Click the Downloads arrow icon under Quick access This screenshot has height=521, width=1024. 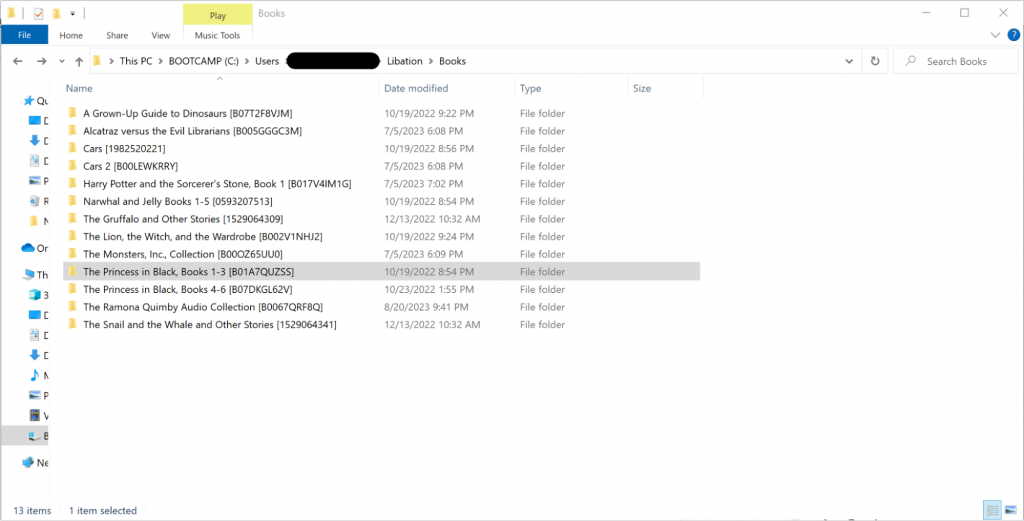click(35, 140)
